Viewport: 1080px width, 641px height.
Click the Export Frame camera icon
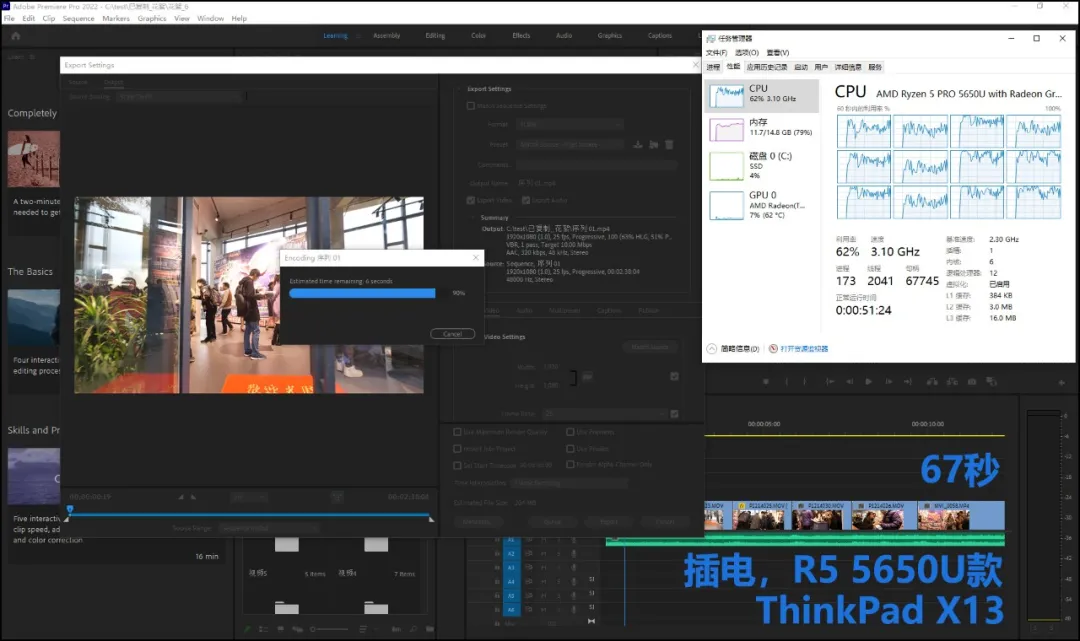tap(972, 381)
